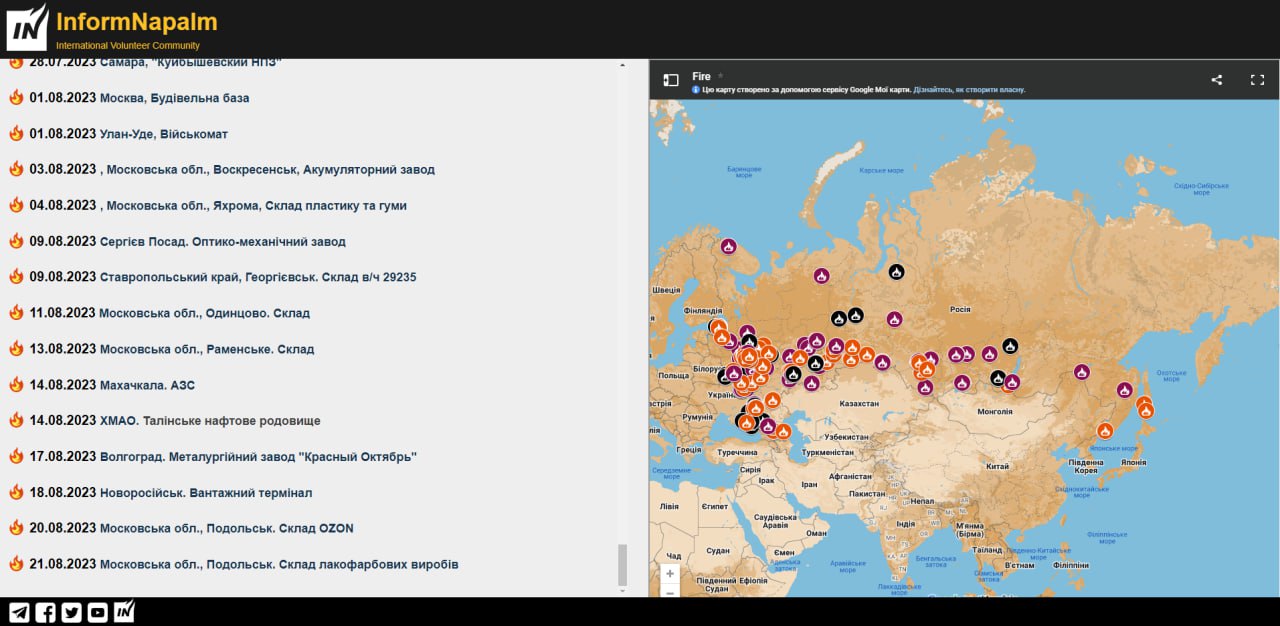Open the Facebook page icon

(x=45, y=612)
